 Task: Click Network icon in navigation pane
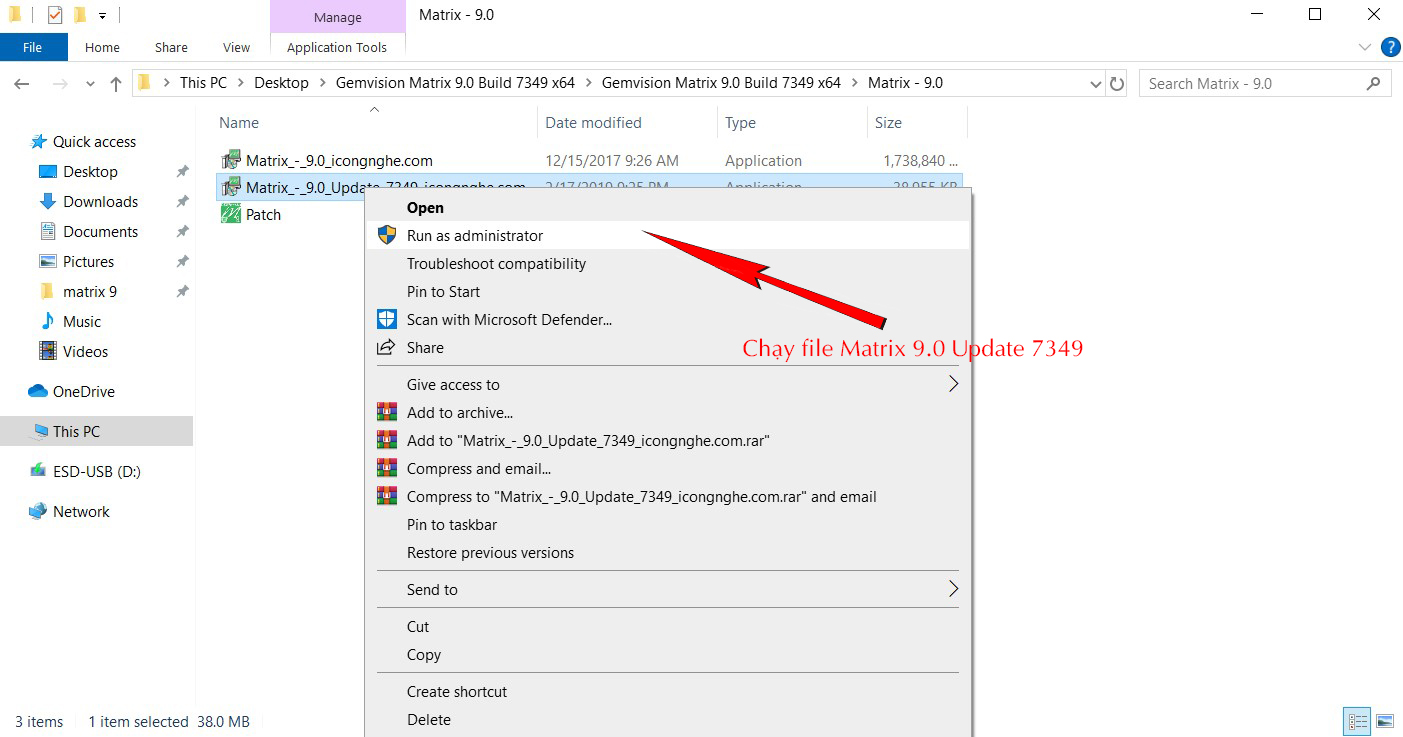[x=38, y=511]
